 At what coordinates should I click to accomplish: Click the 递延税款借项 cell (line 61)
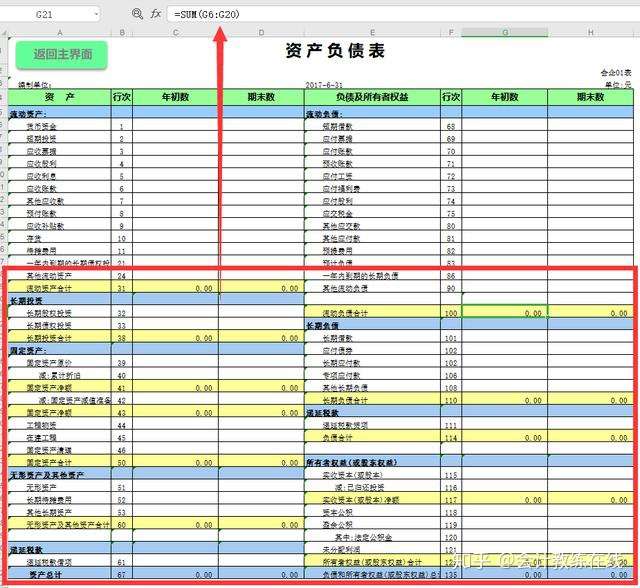pos(60,562)
